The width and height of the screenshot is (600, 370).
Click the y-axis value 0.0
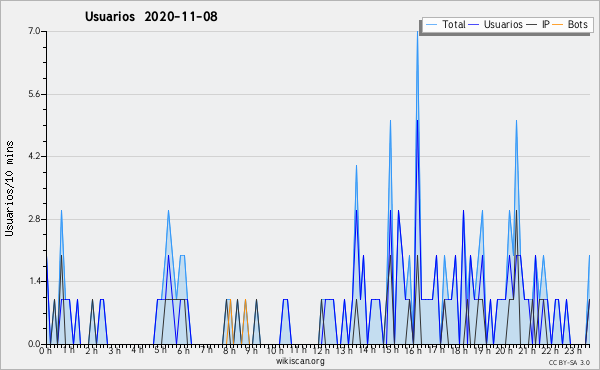[34, 344]
